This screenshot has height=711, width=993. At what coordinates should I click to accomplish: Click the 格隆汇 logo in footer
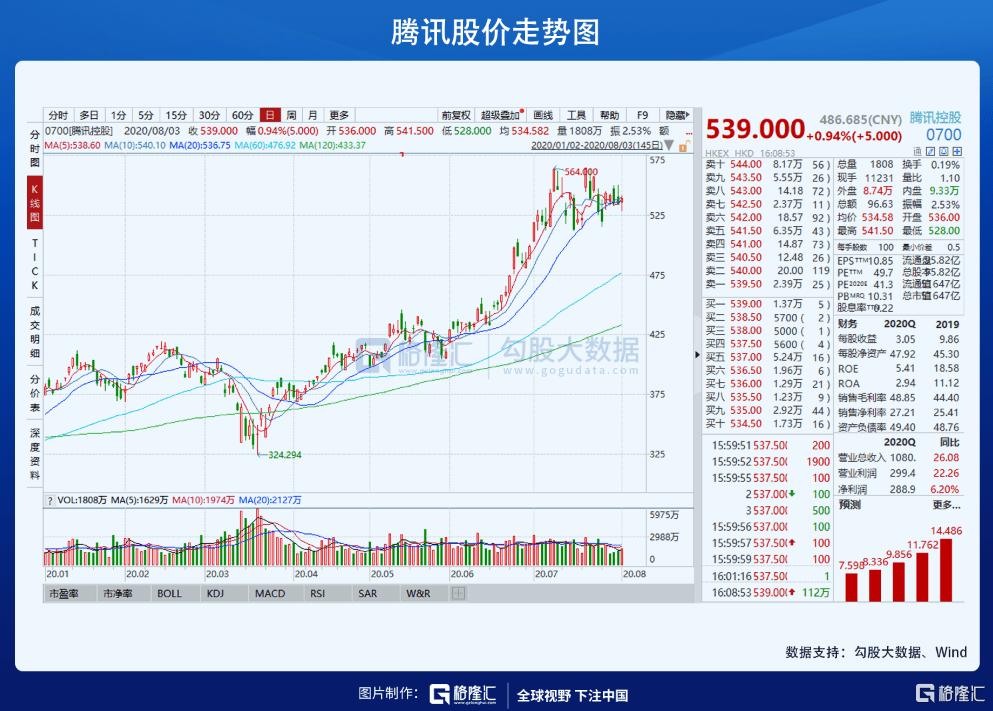(463, 694)
